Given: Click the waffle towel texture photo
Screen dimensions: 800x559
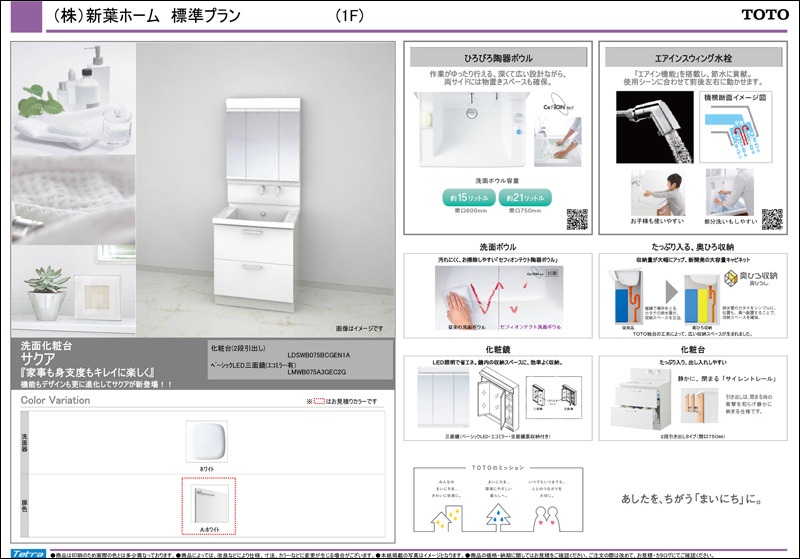Looking at the screenshot, I should pos(73,200).
